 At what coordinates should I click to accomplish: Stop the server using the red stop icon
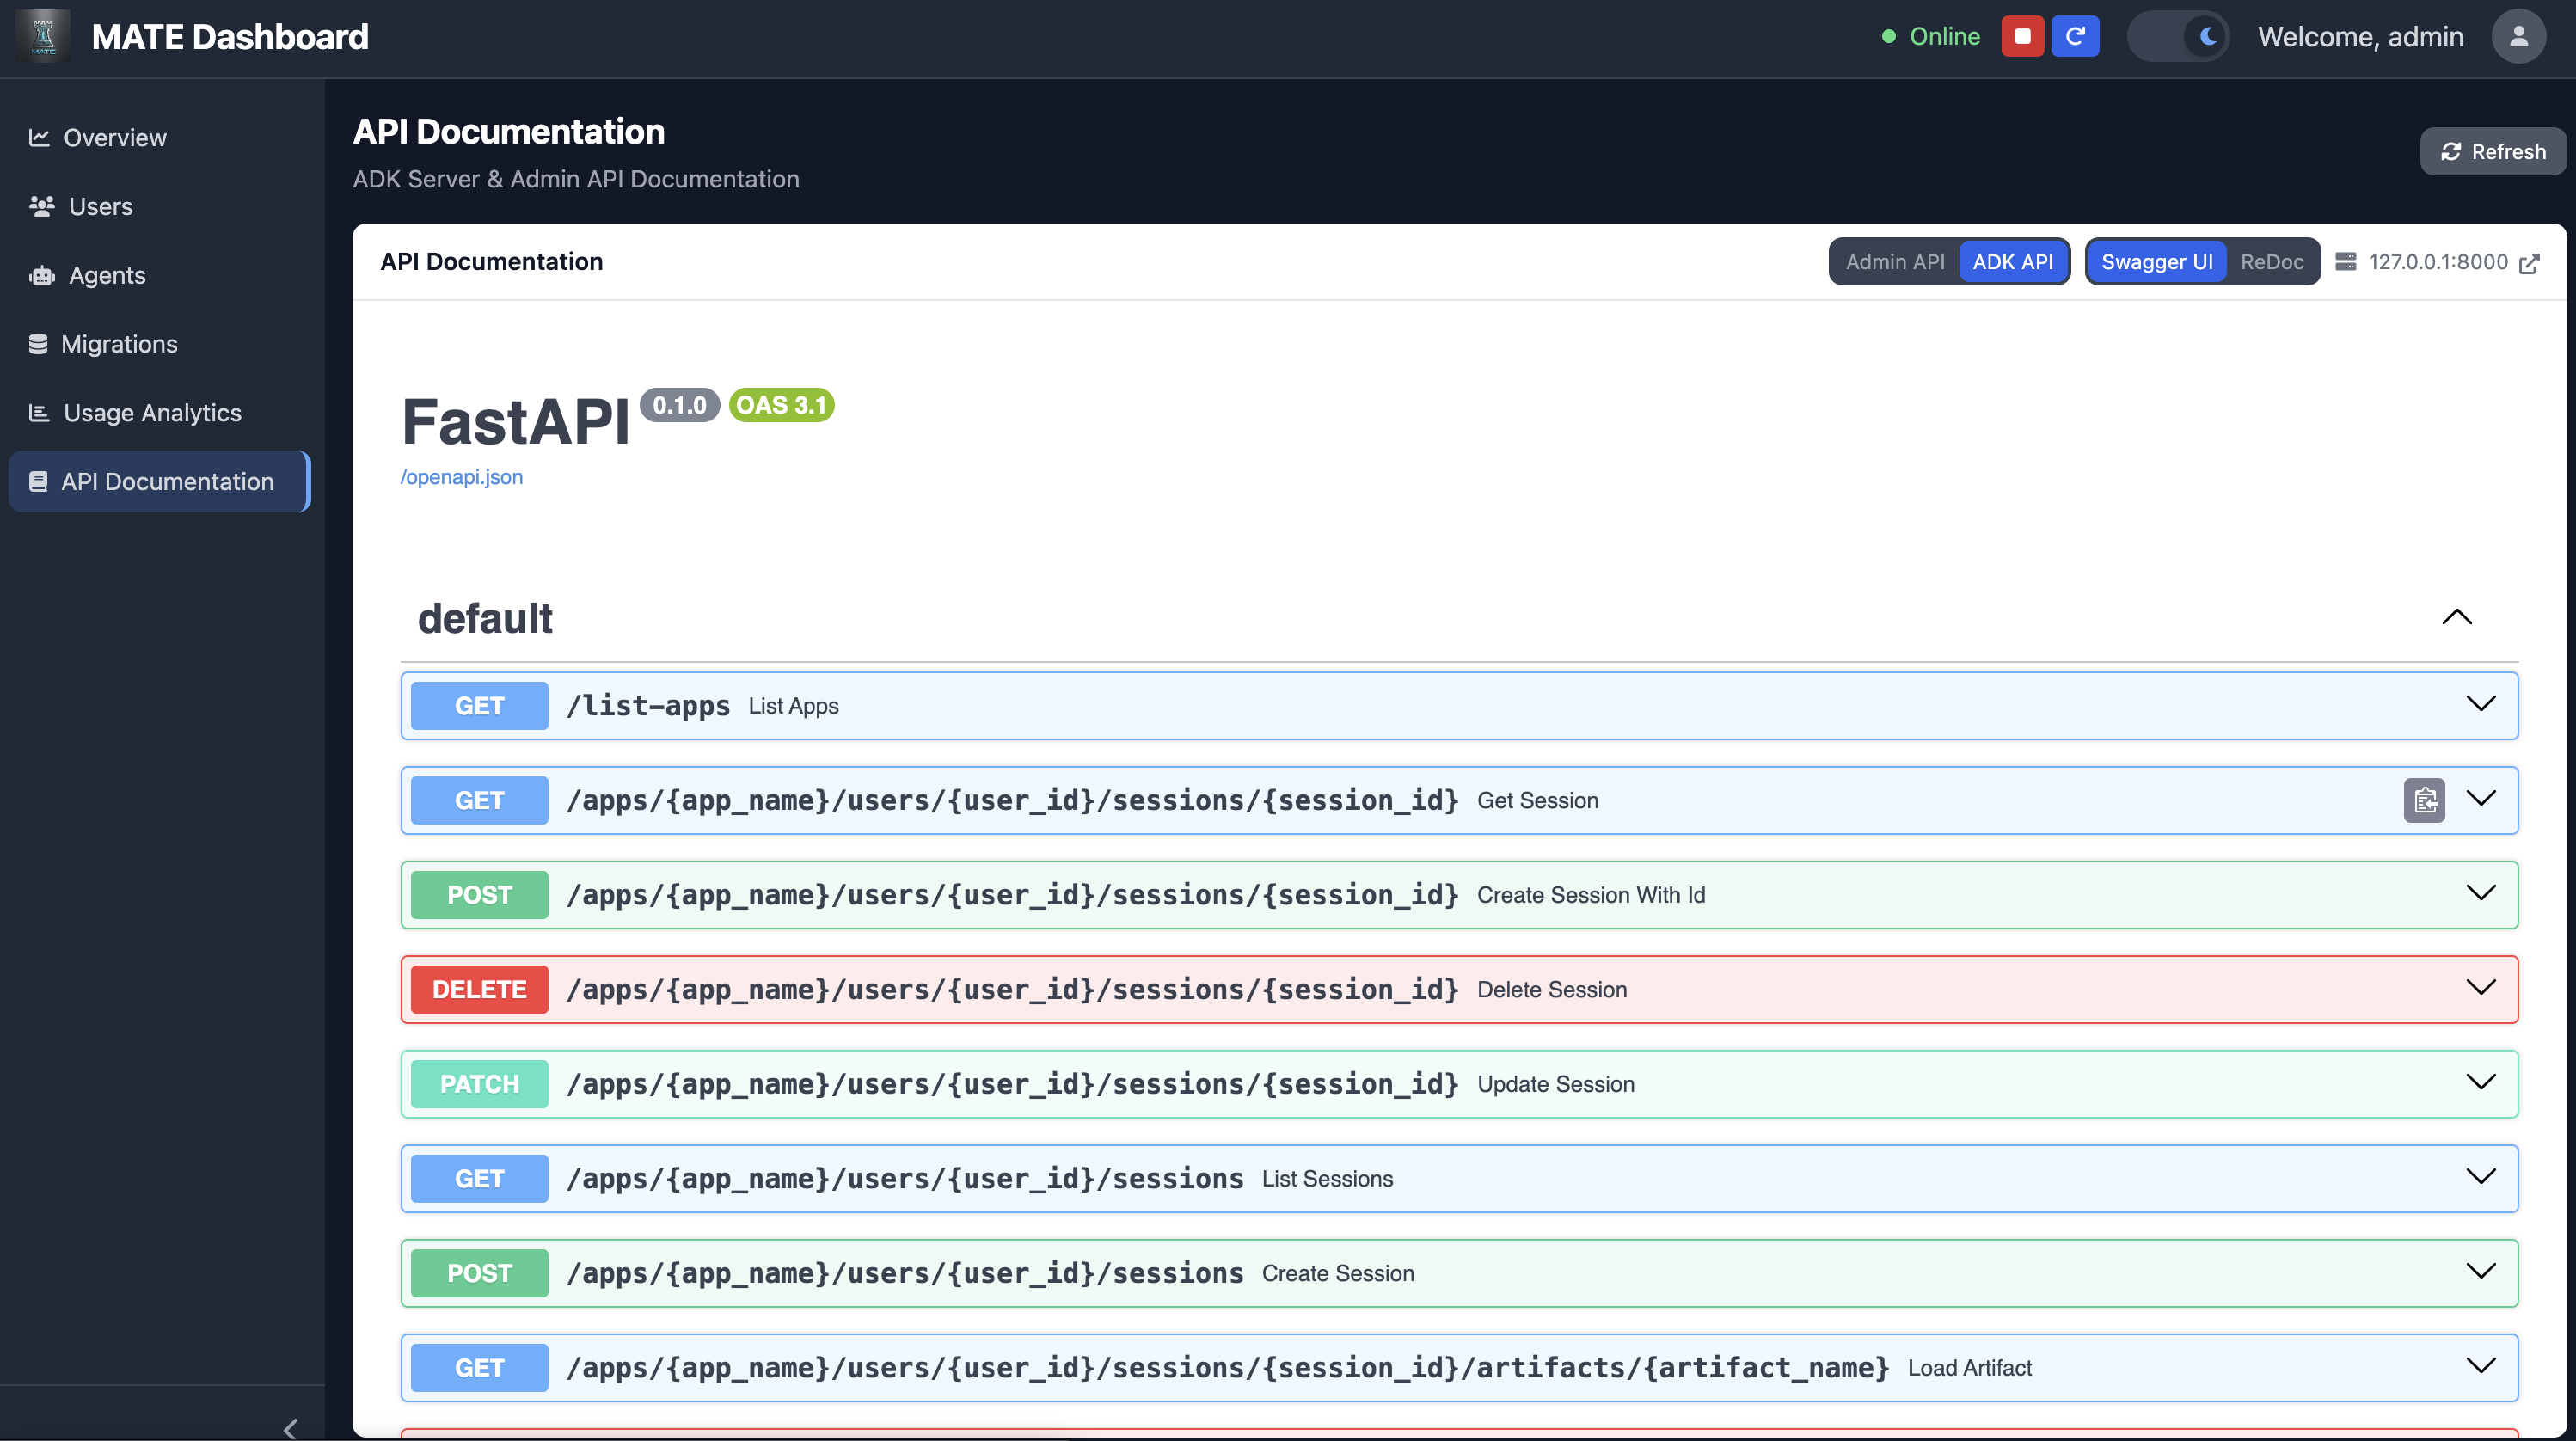(2023, 36)
